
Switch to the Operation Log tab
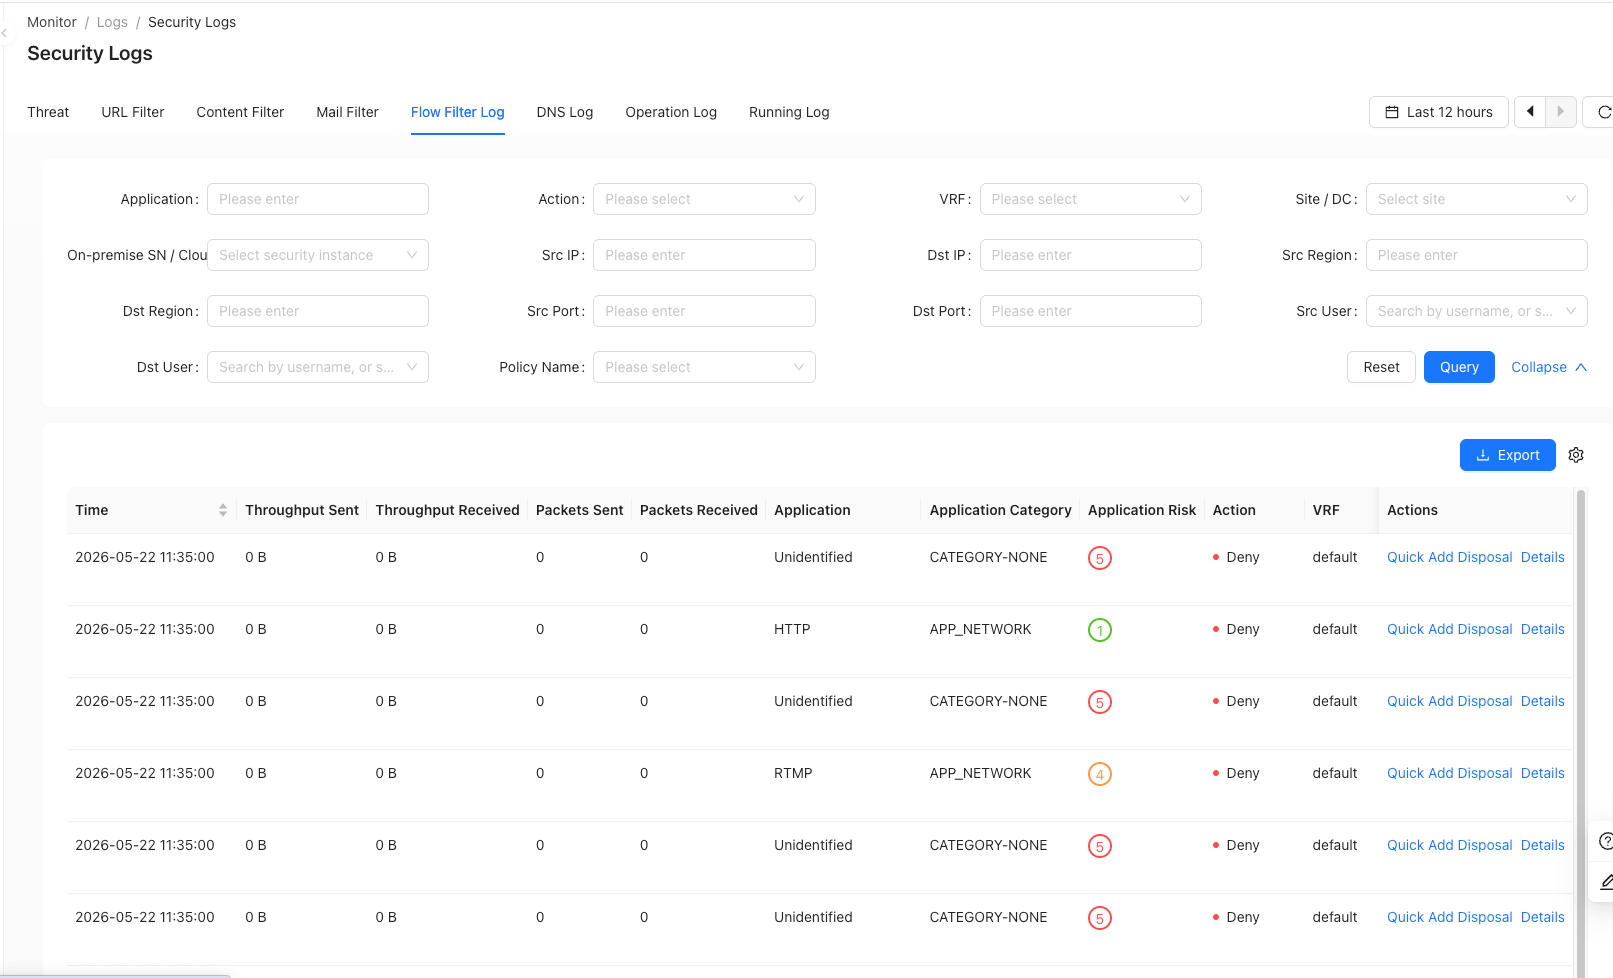click(671, 112)
